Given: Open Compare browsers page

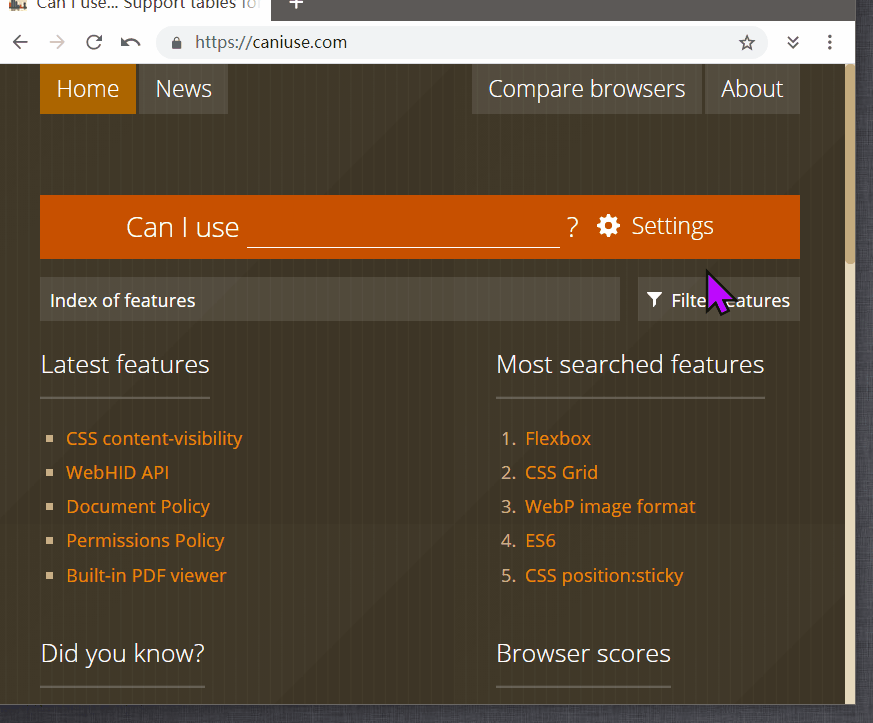Looking at the screenshot, I should [587, 89].
